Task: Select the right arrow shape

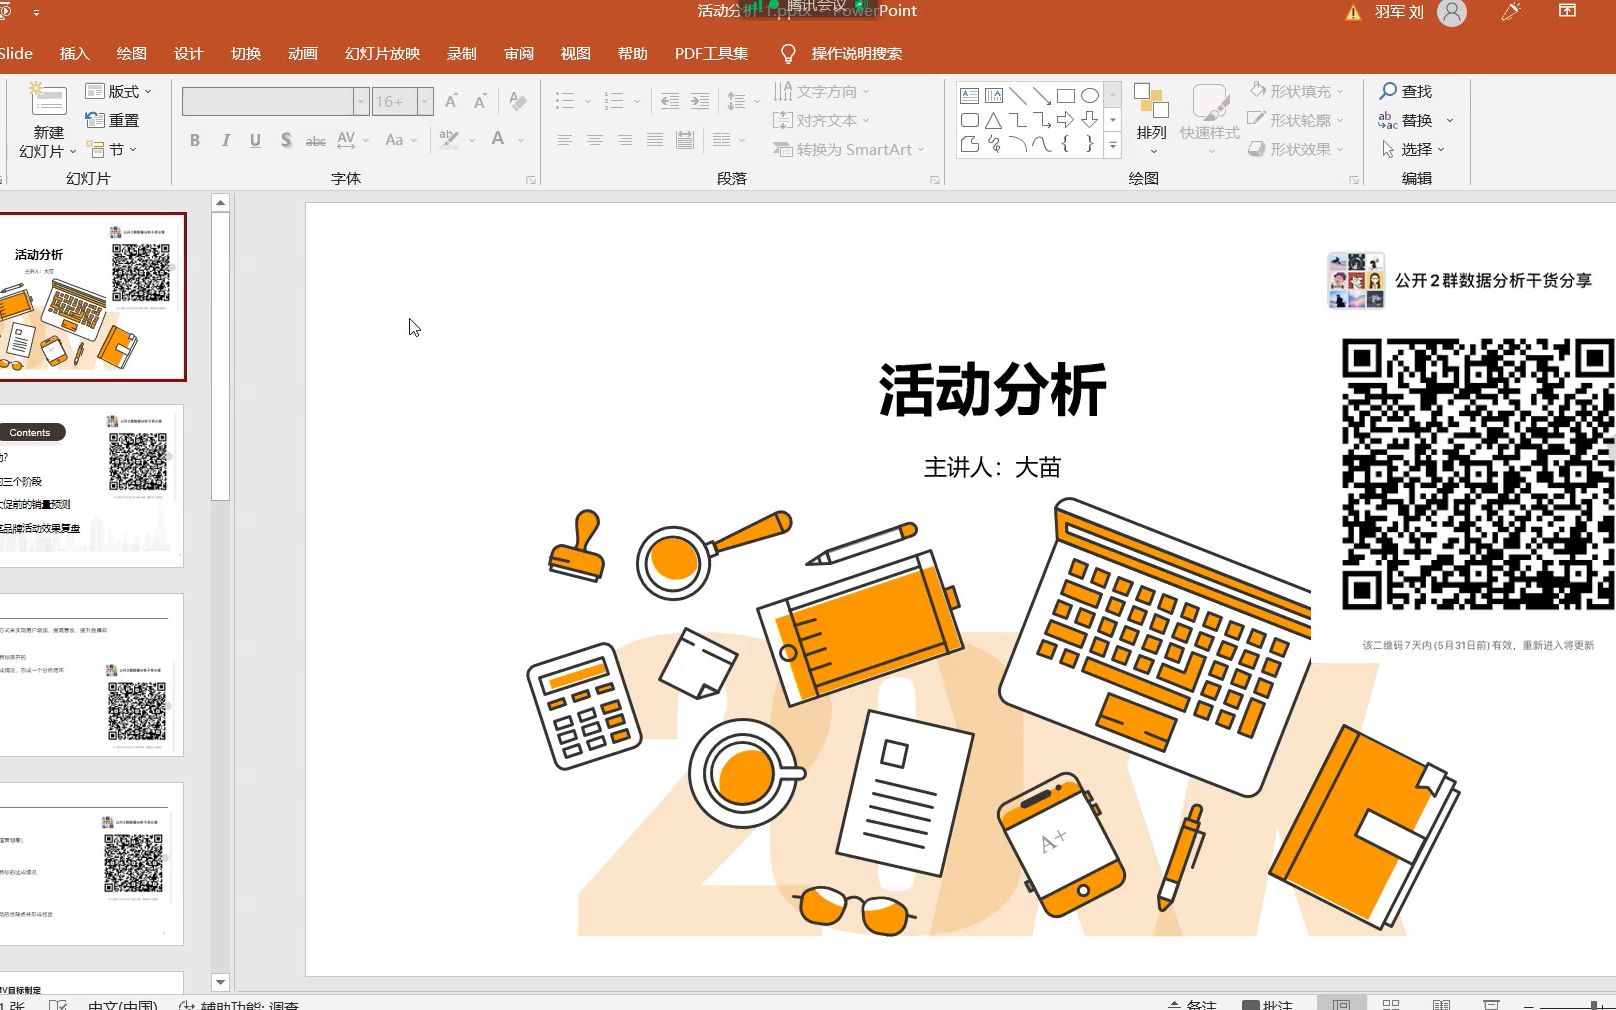Action: [x=1066, y=120]
